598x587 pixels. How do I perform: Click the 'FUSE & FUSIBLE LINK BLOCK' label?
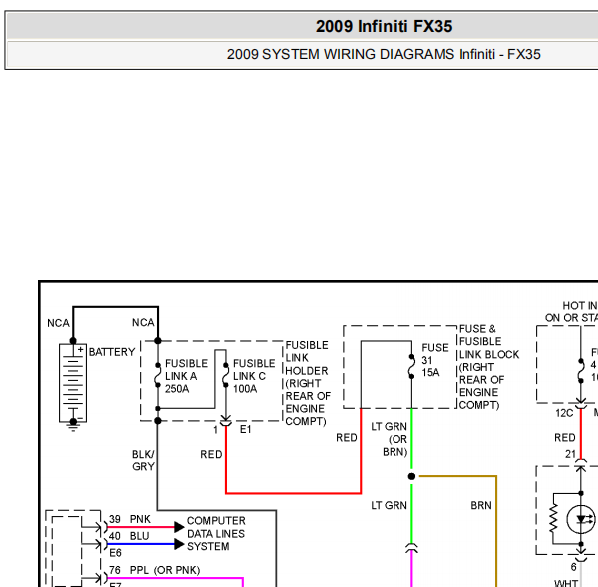click(x=489, y=367)
